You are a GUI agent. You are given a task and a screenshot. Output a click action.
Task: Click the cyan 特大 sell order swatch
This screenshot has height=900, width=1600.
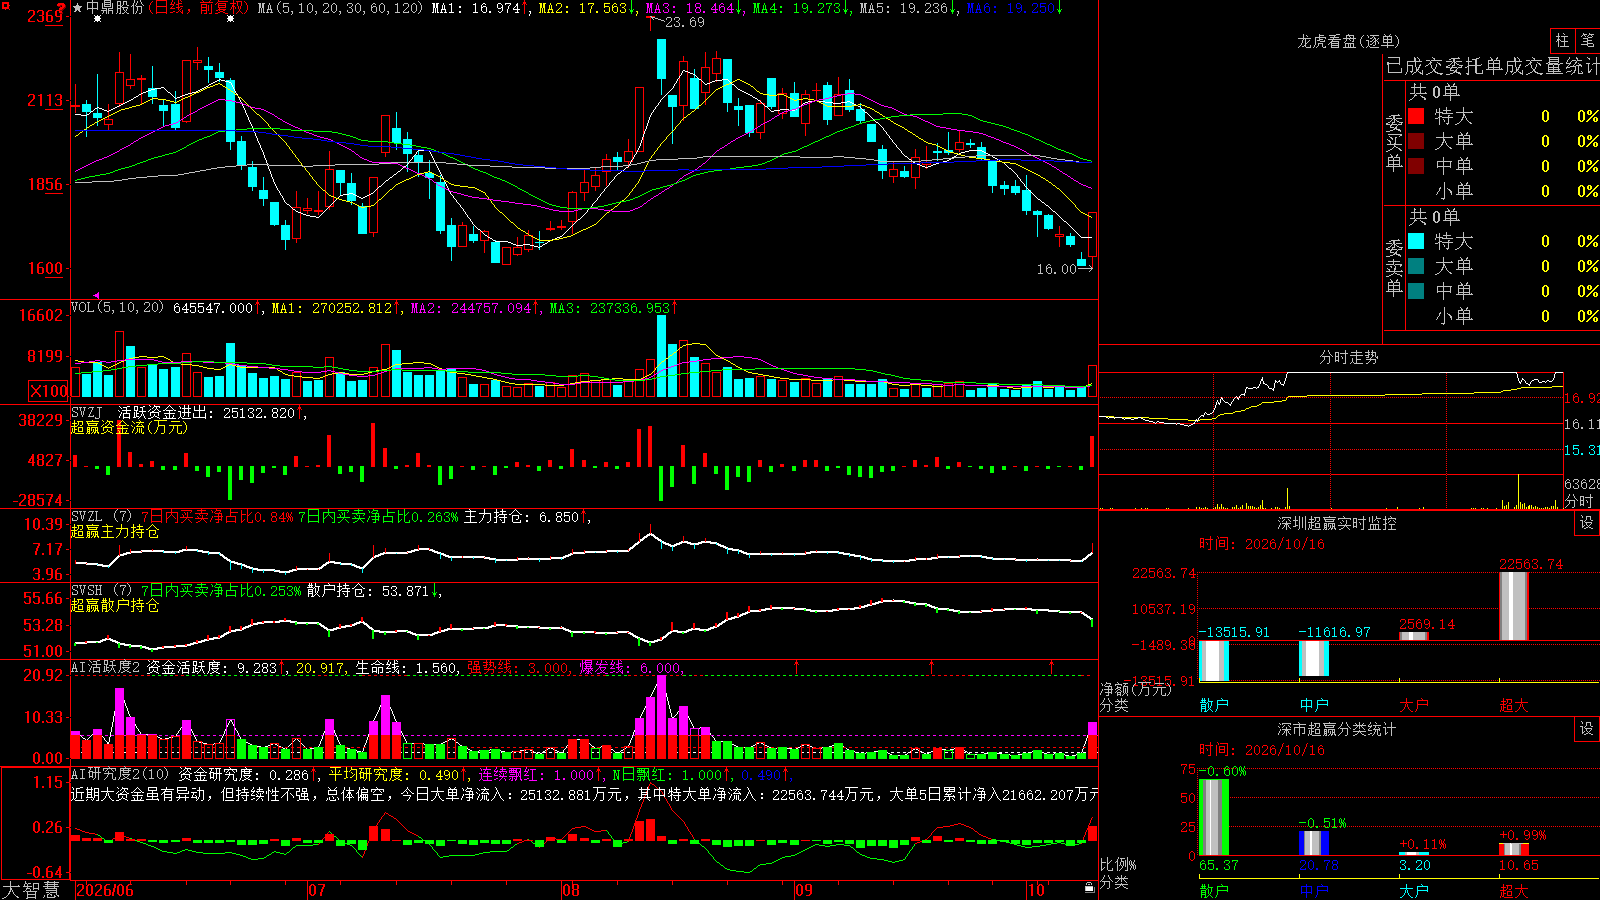pyautogui.click(x=1416, y=241)
